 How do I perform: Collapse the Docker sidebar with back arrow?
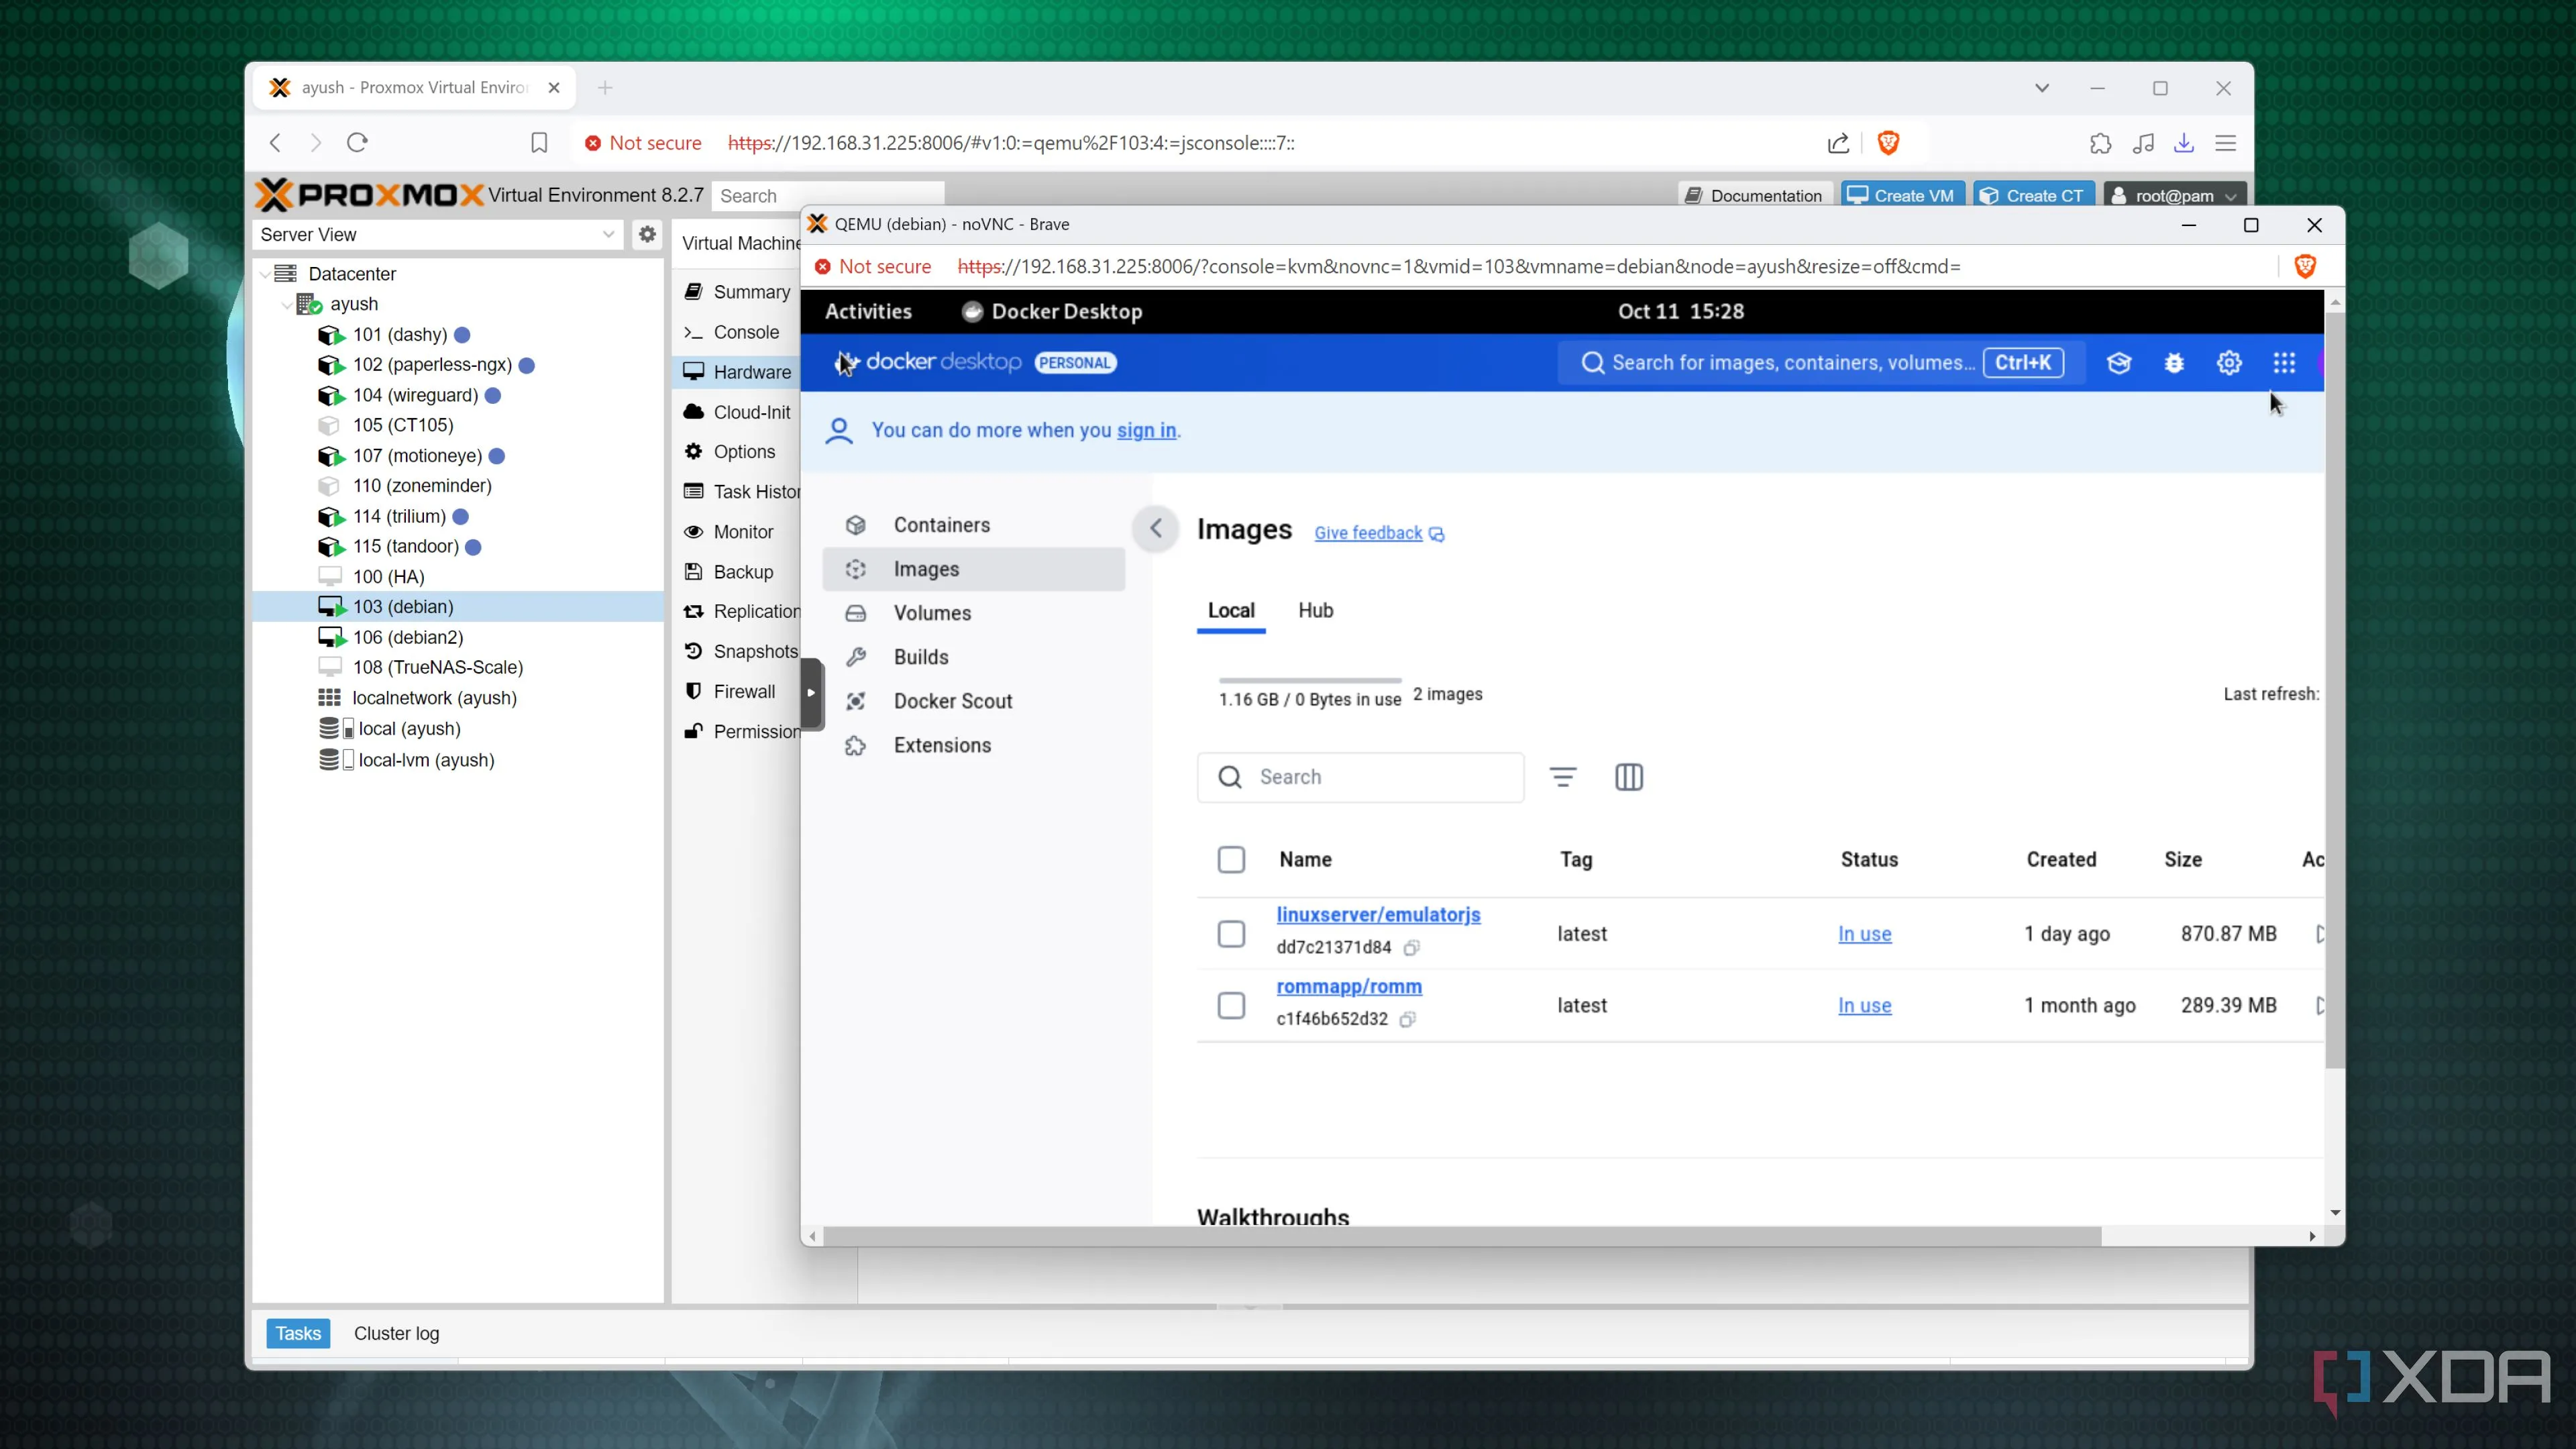point(1156,528)
